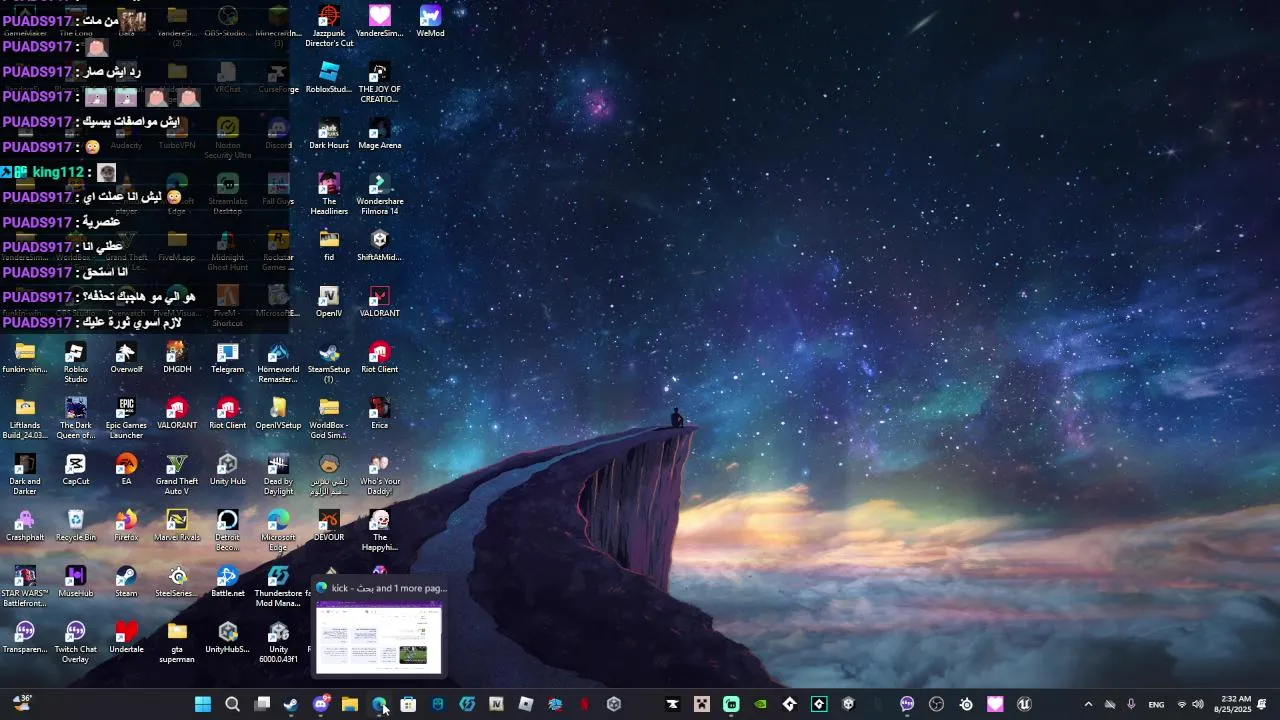Image resolution: width=1280 pixels, height=720 pixels.
Task: Open taskbar Search
Action: (x=232, y=704)
